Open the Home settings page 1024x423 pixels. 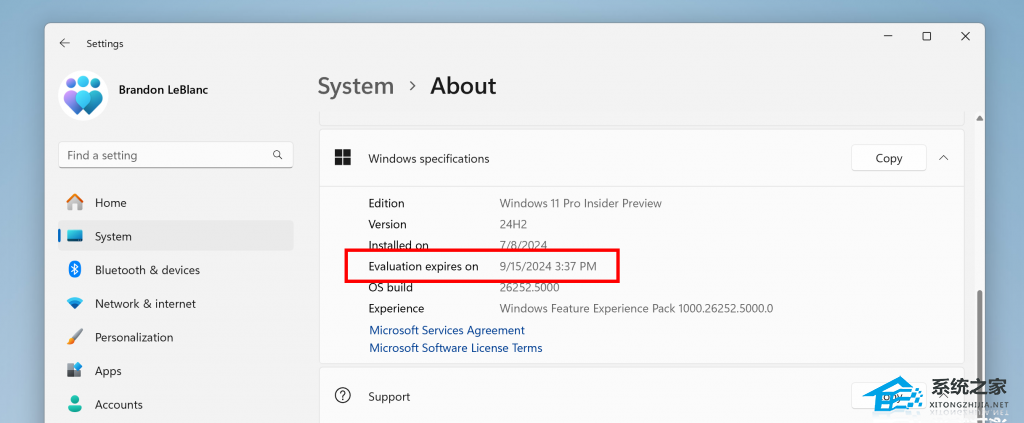[176, 202]
